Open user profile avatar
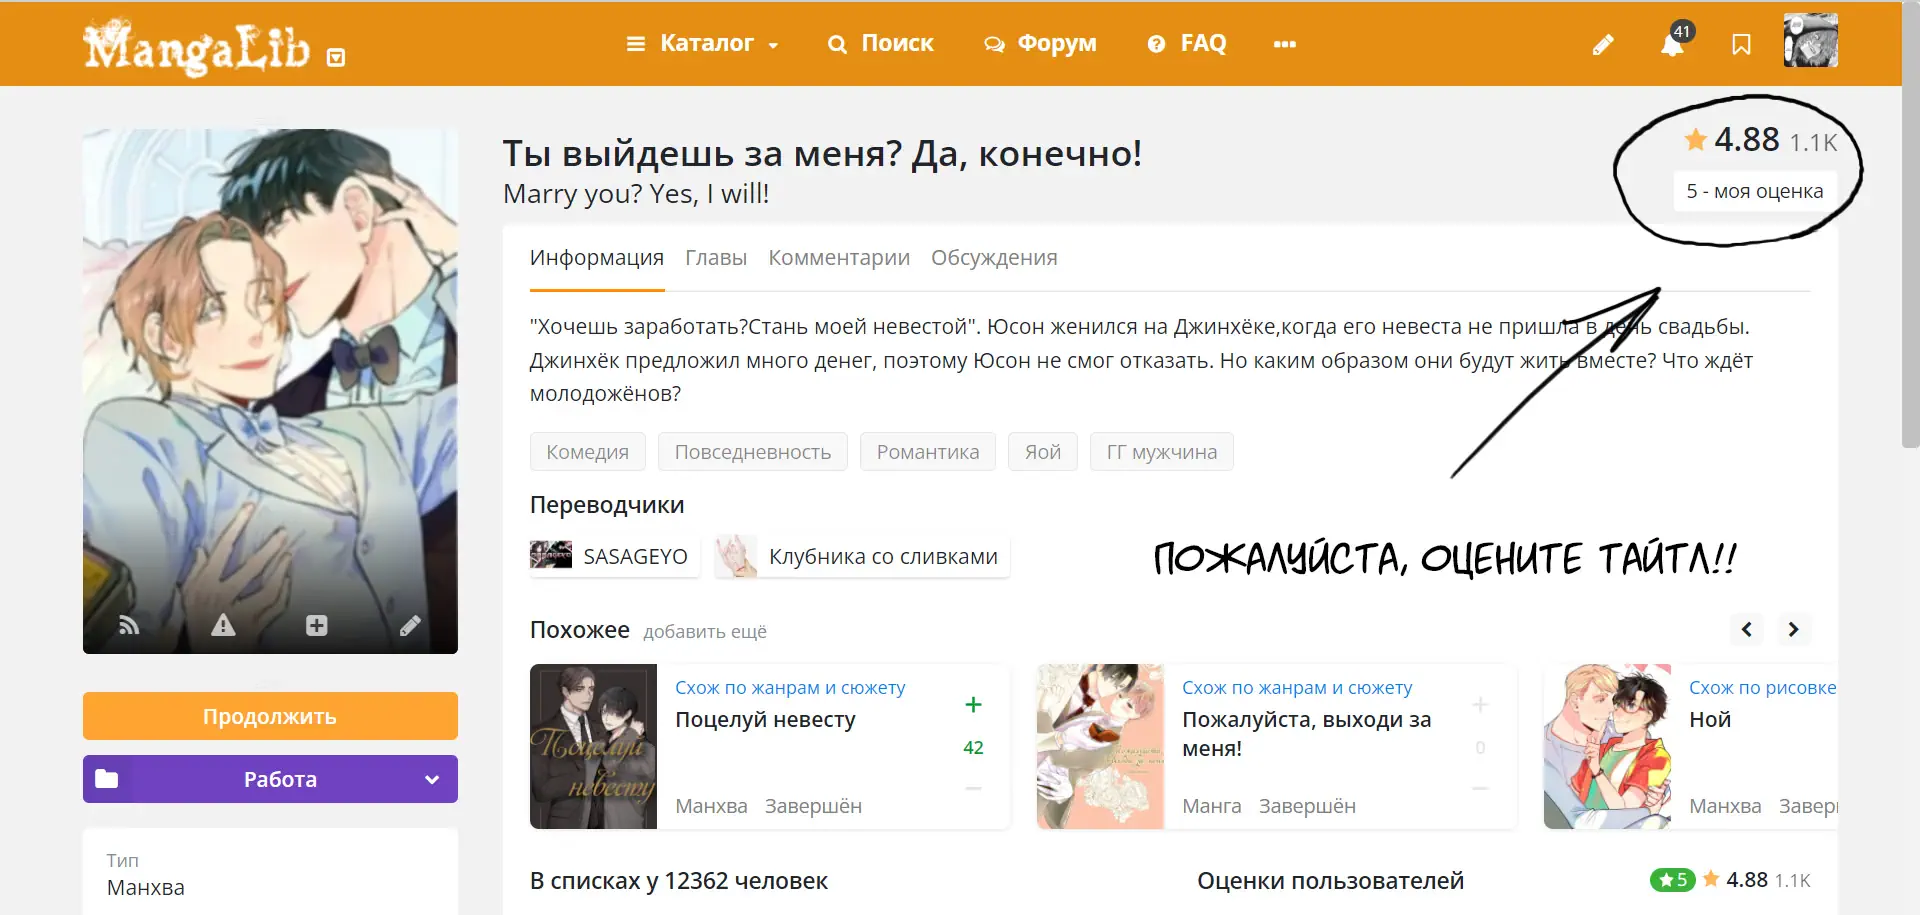 pyautogui.click(x=1811, y=41)
